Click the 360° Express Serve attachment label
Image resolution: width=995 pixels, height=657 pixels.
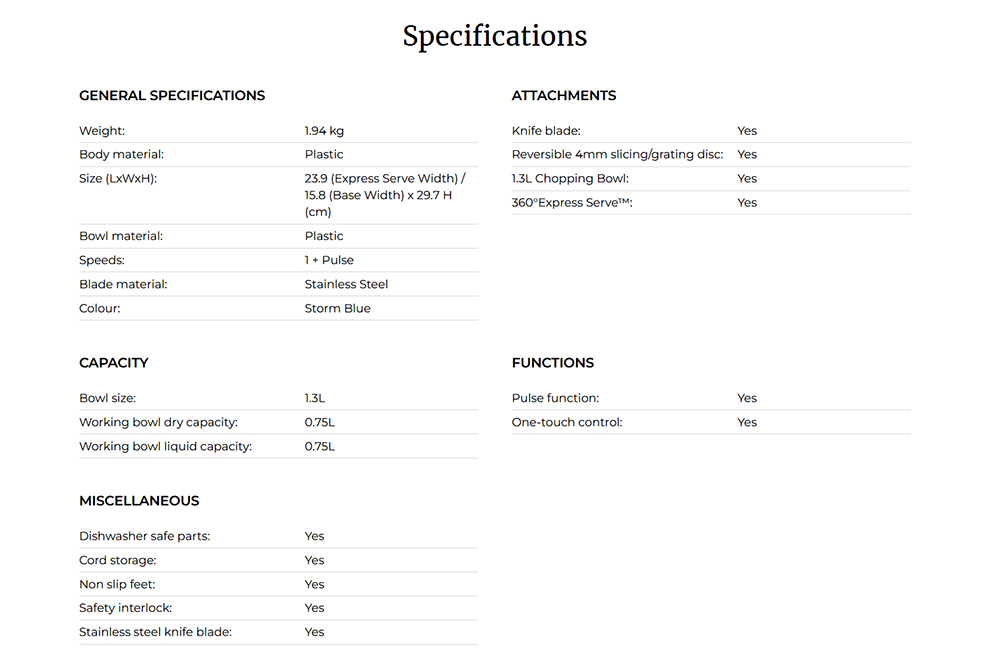pyautogui.click(x=572, y=203)
